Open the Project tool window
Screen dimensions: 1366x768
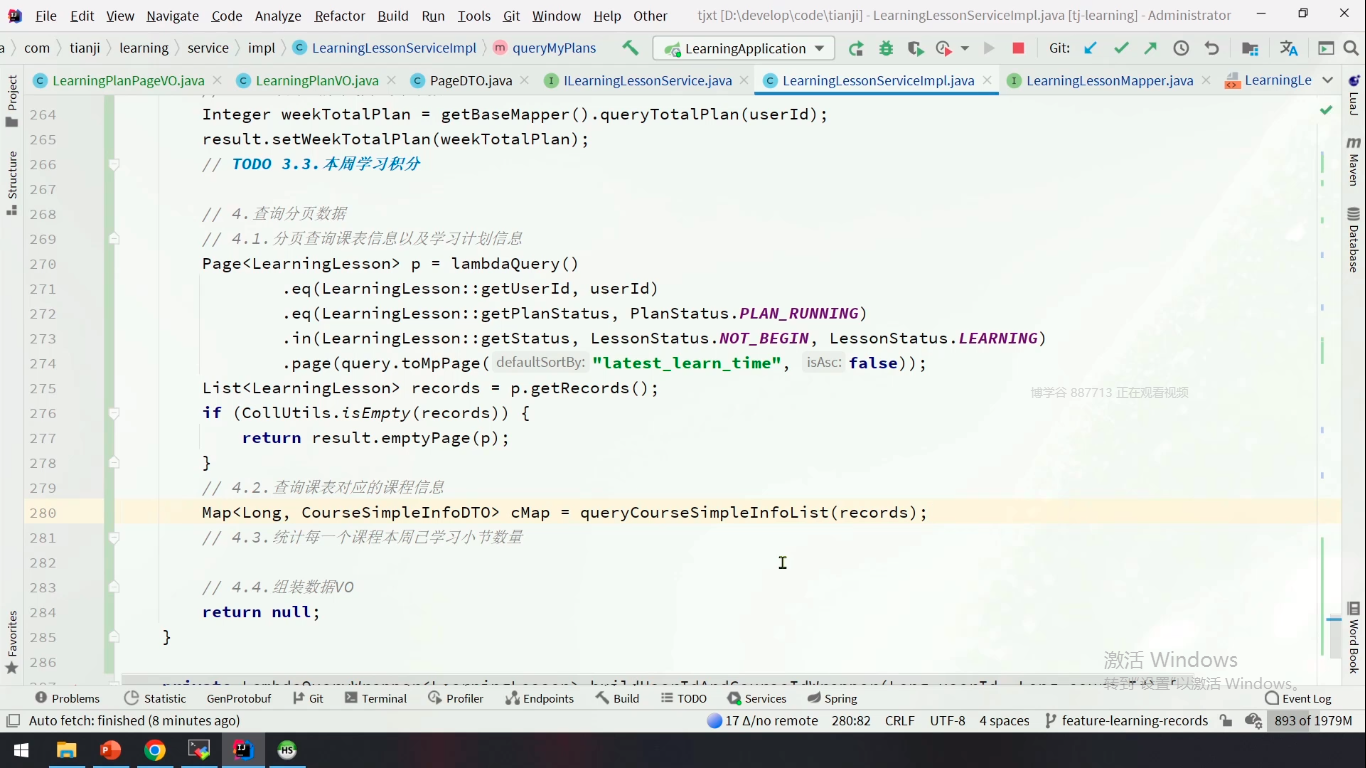click(x=12, y=102)
